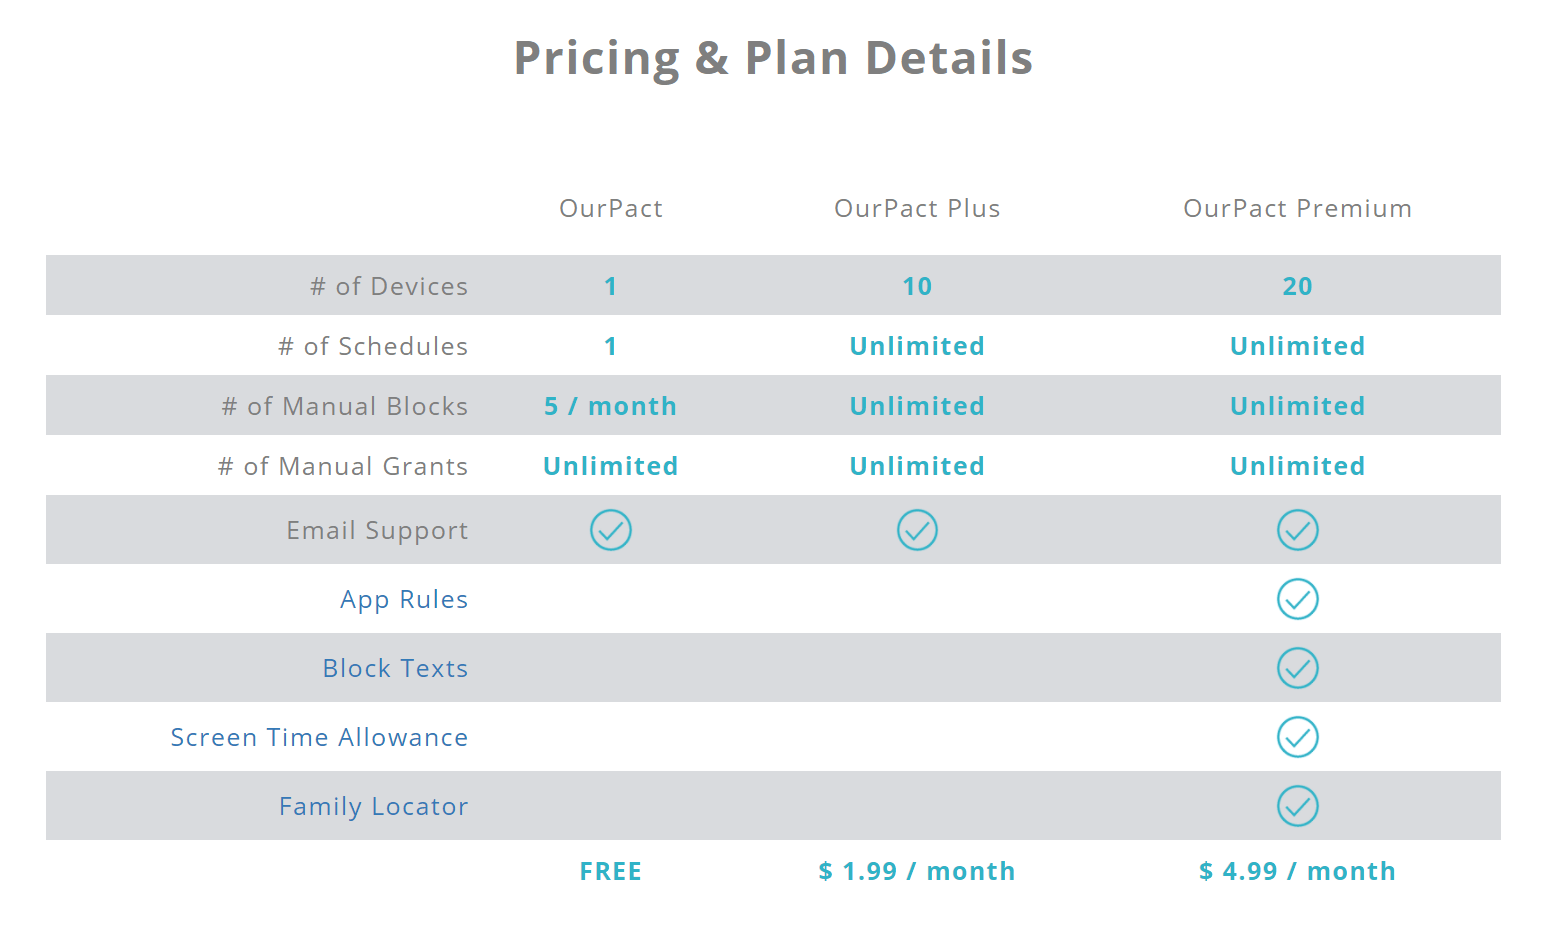
Task: Click the Family Locator checkmark icon
Action: (x=1297, y=806)
